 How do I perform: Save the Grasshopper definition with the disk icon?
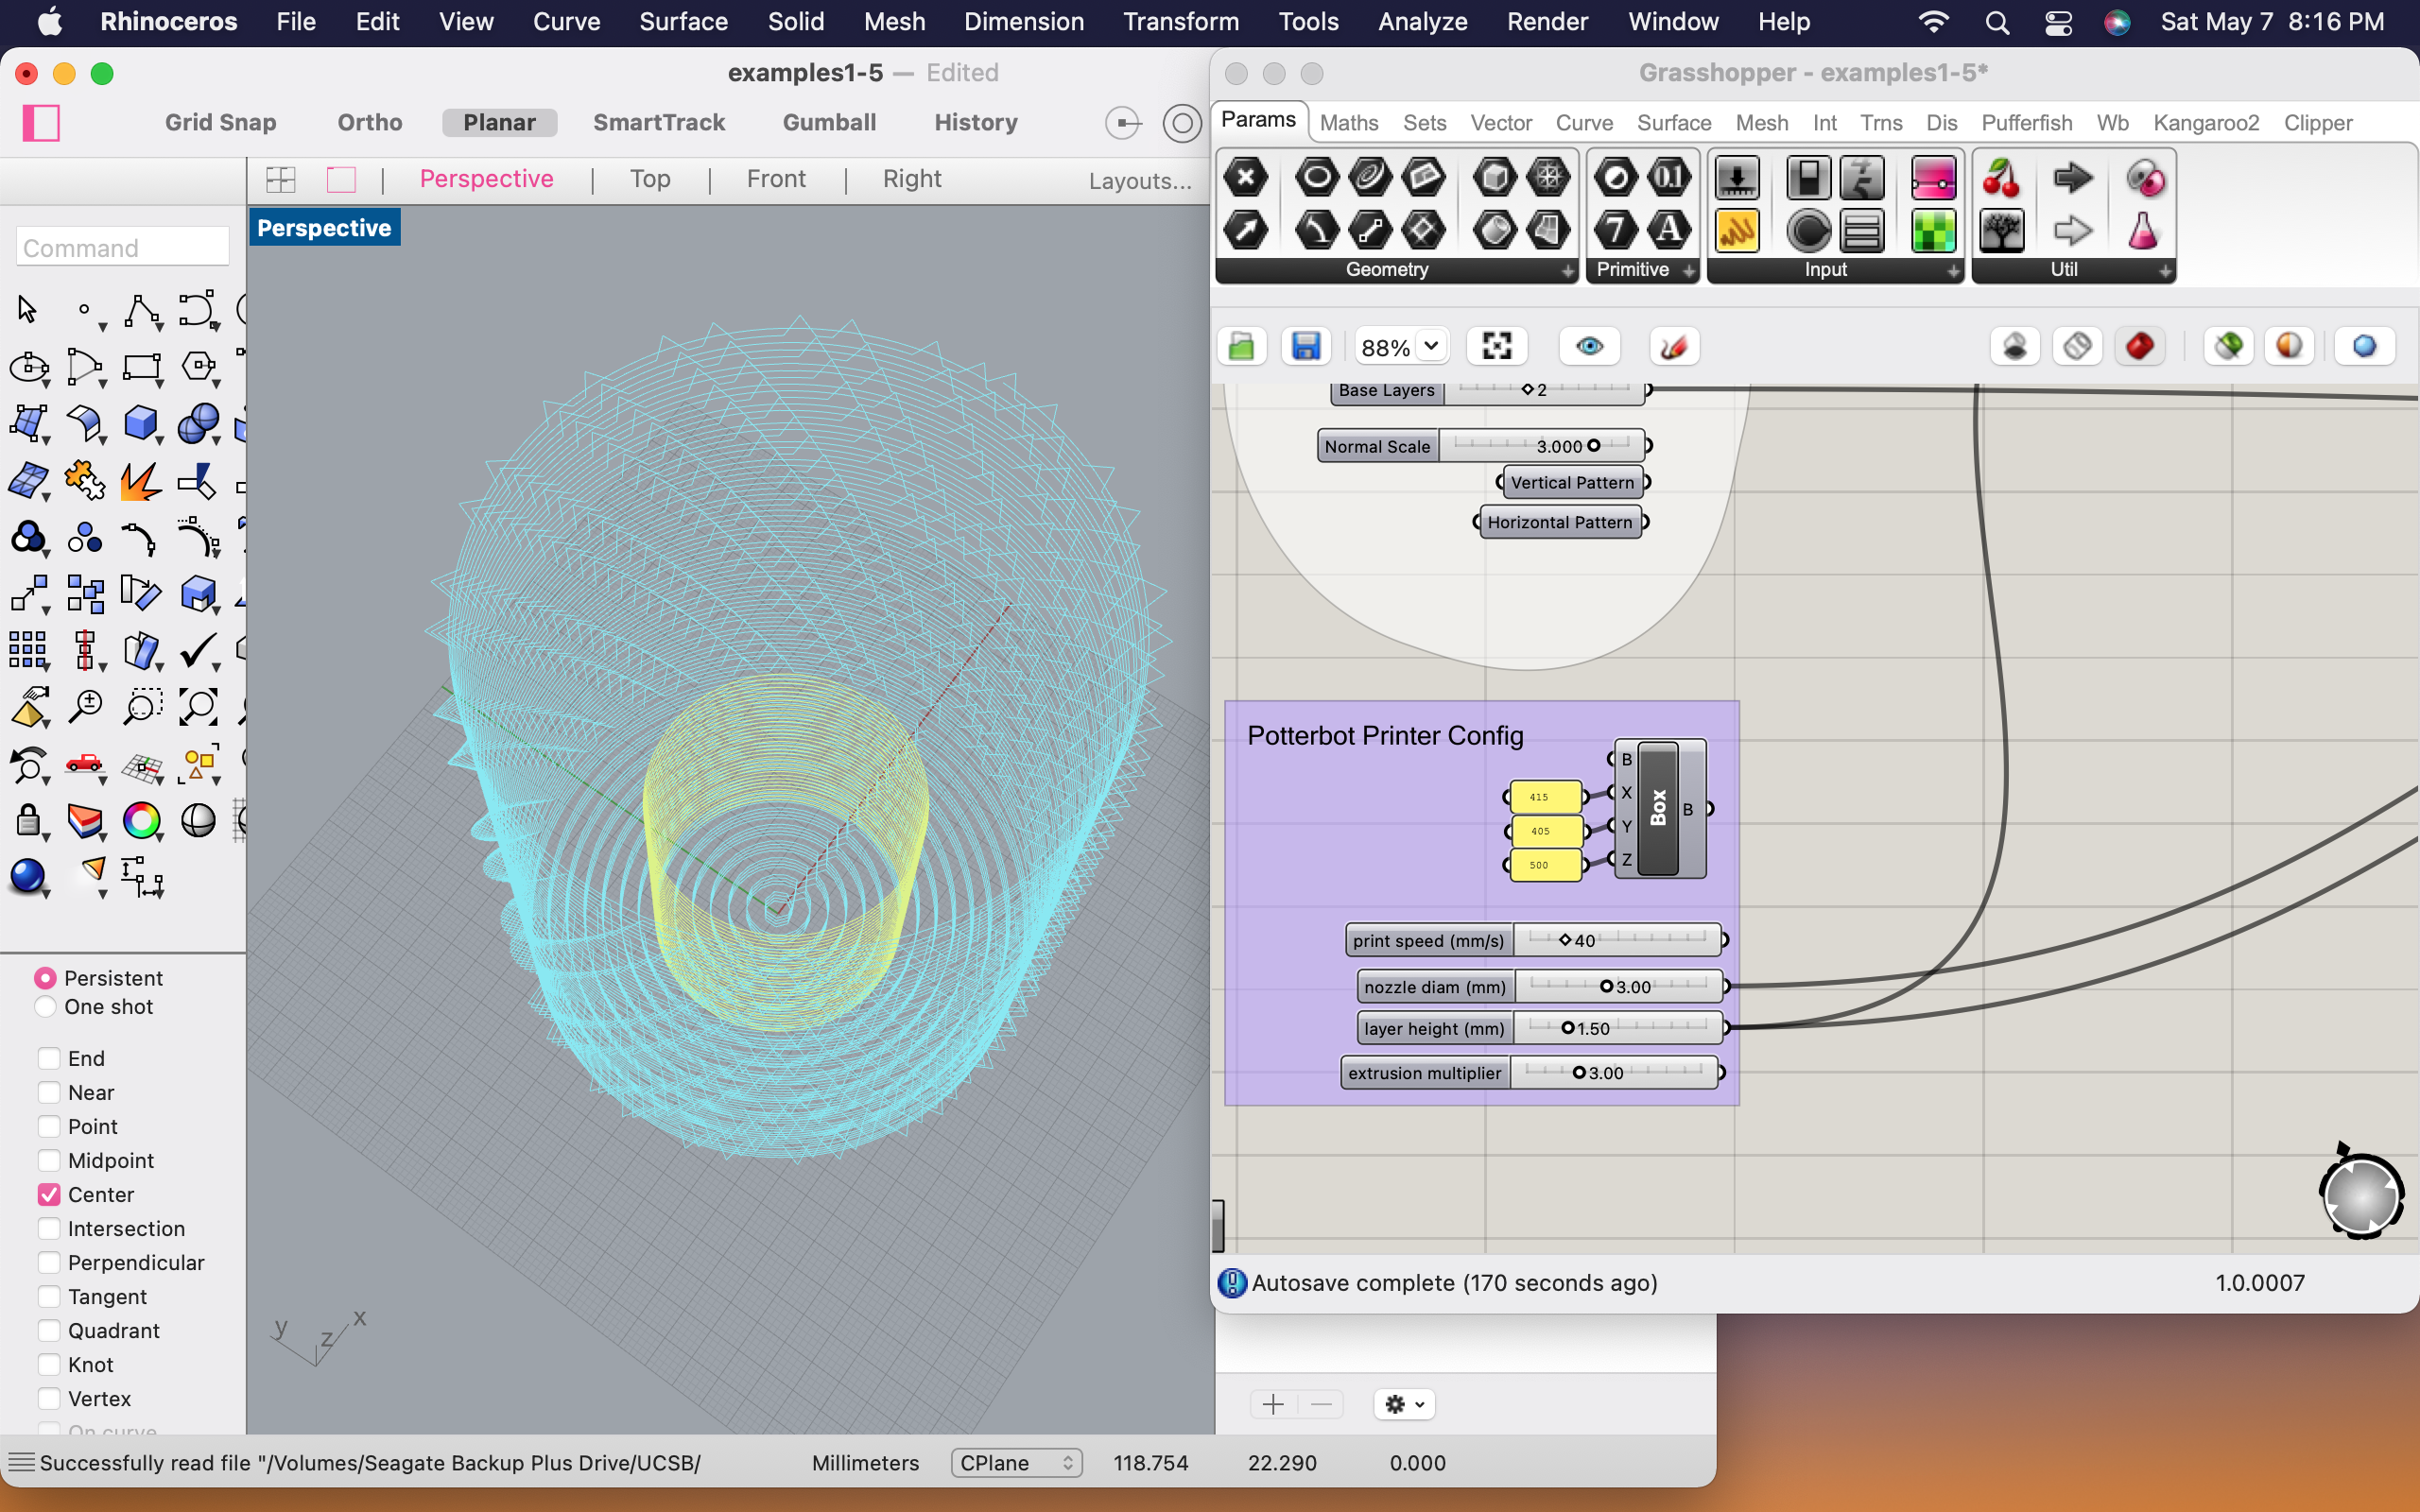[x=1307, y=346]
